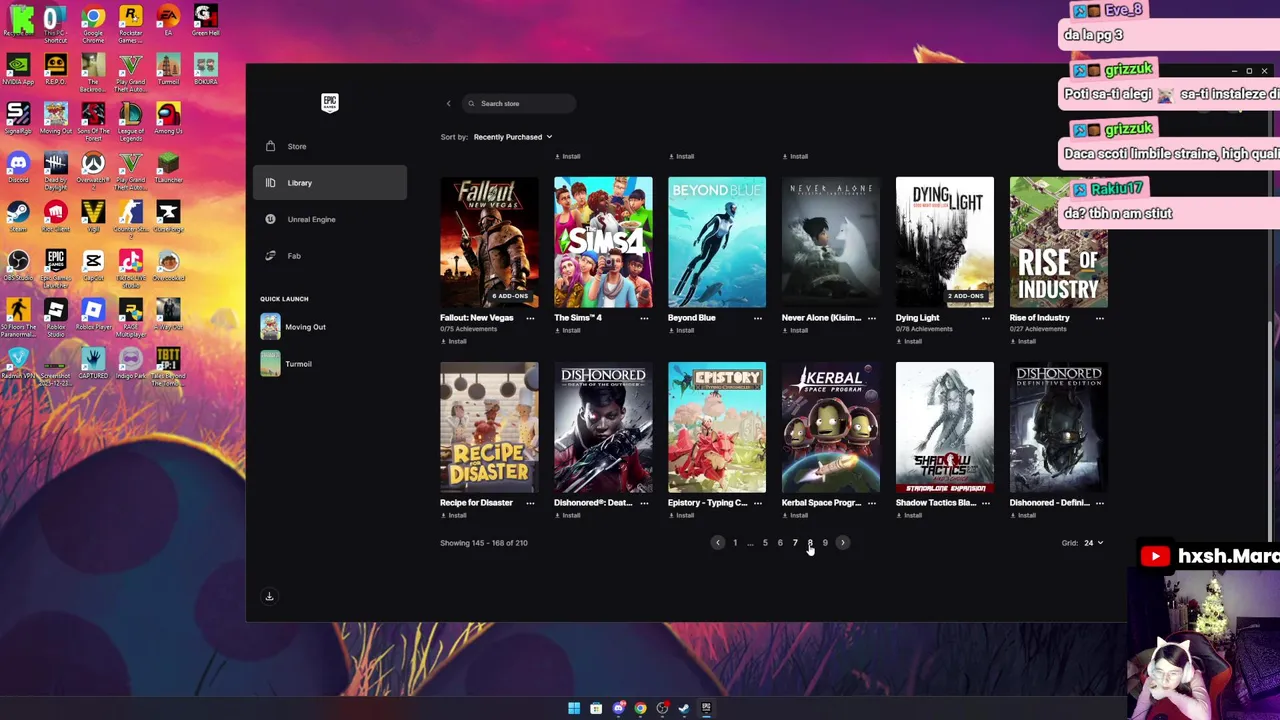Jump to library page 5

click(x=765, y=543)
